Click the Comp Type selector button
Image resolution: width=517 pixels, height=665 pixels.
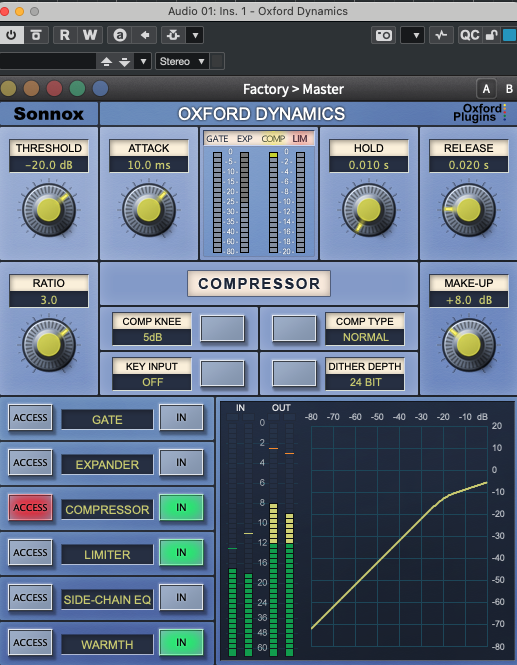tap(294, 328)
